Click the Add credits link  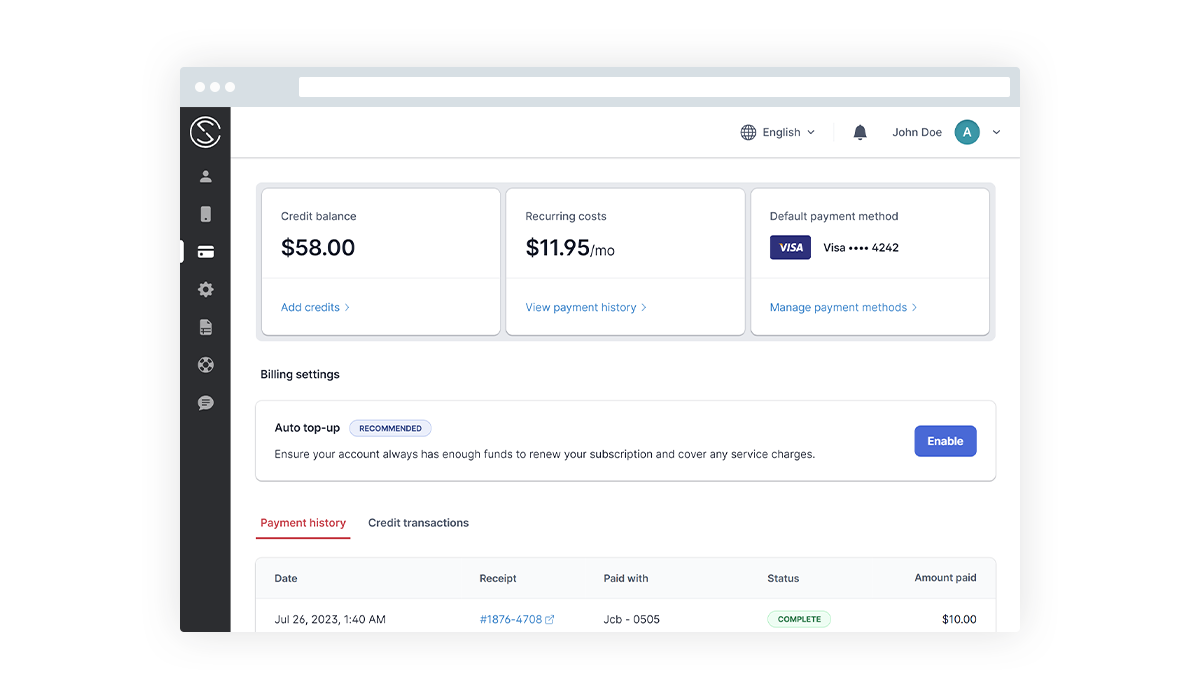tap(315, 307)
